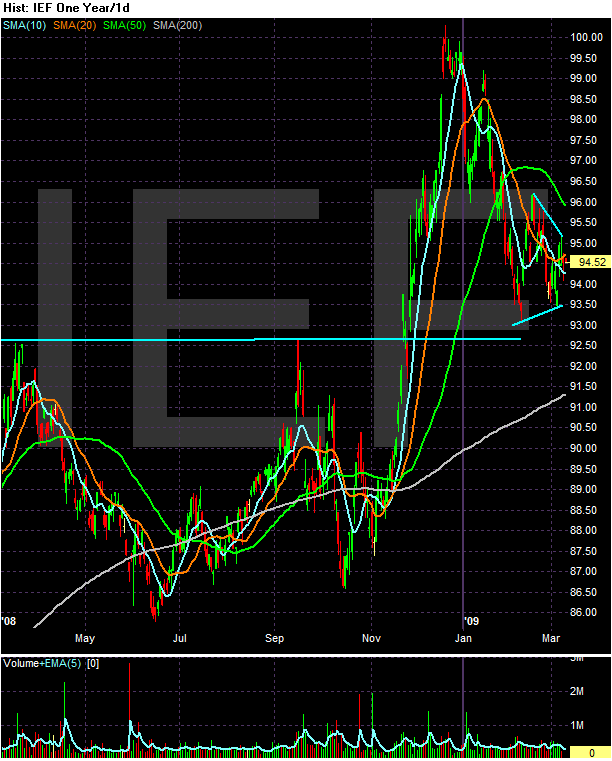Click the [0] value beside Volume+EMA(5)
Image resolution: width=612 pixels, height=761 pixels.
[93, 663]
